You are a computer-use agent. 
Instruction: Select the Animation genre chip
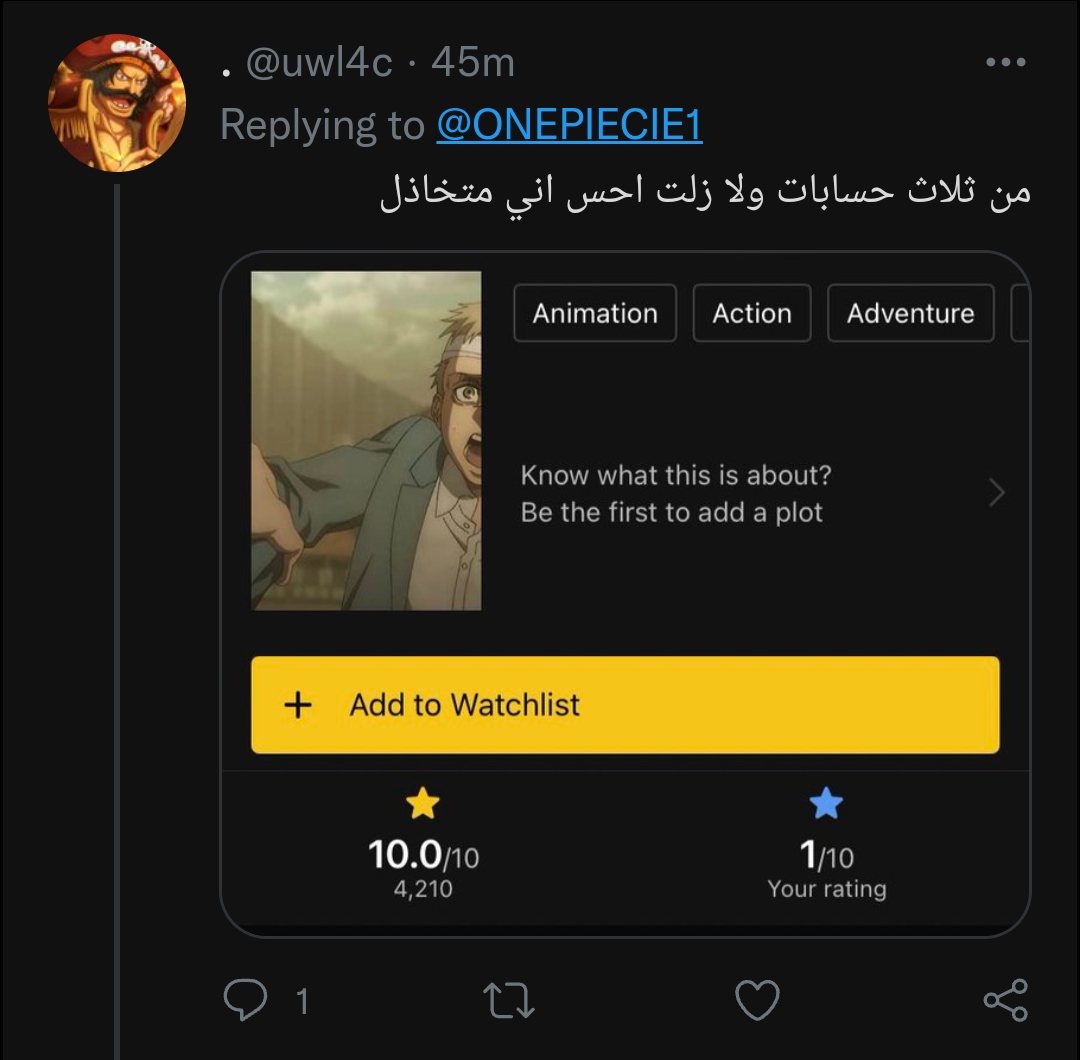coord(595,313)
